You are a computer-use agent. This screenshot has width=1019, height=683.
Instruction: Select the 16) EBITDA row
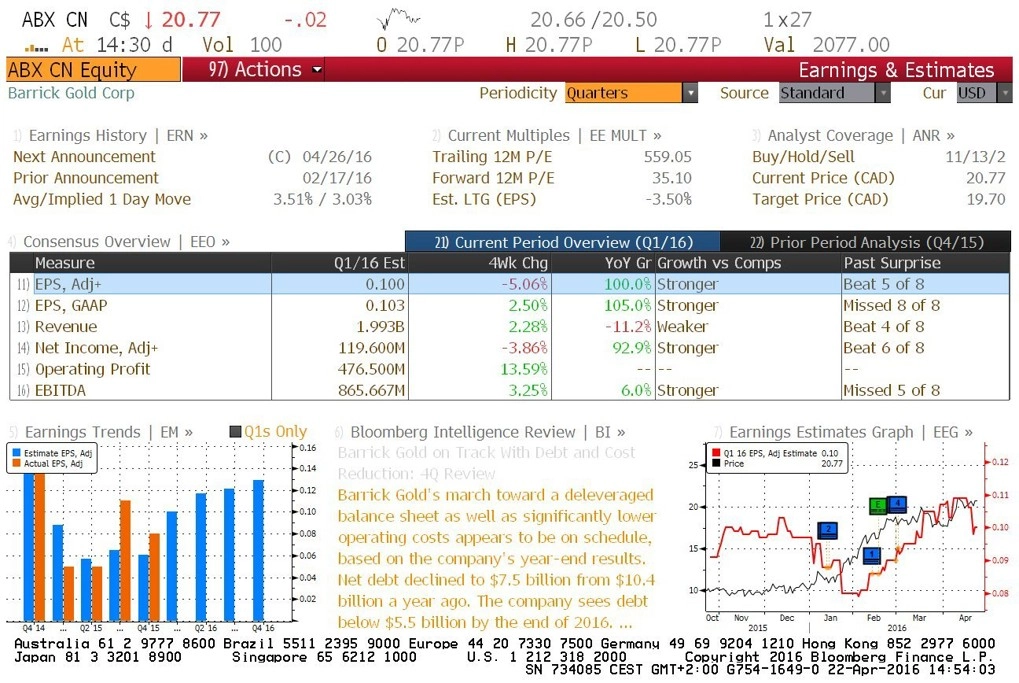510,390
